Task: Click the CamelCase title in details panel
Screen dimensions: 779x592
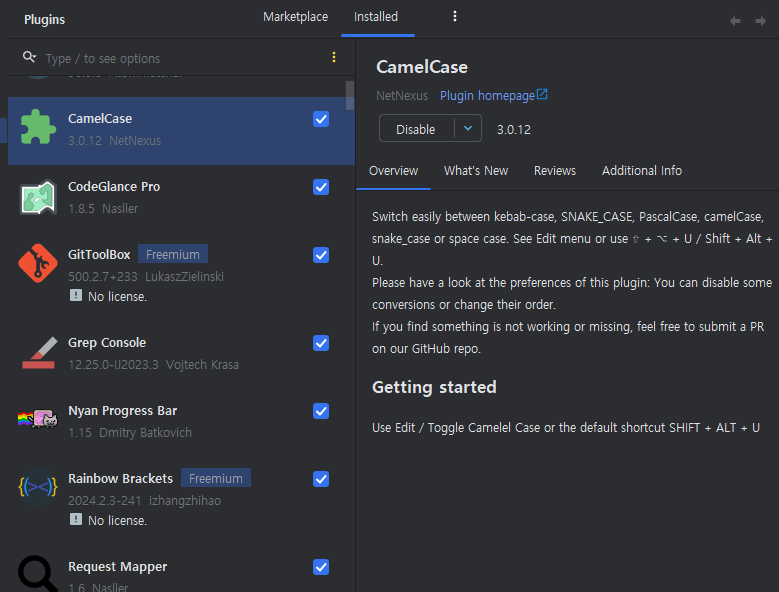Action: 422,67
